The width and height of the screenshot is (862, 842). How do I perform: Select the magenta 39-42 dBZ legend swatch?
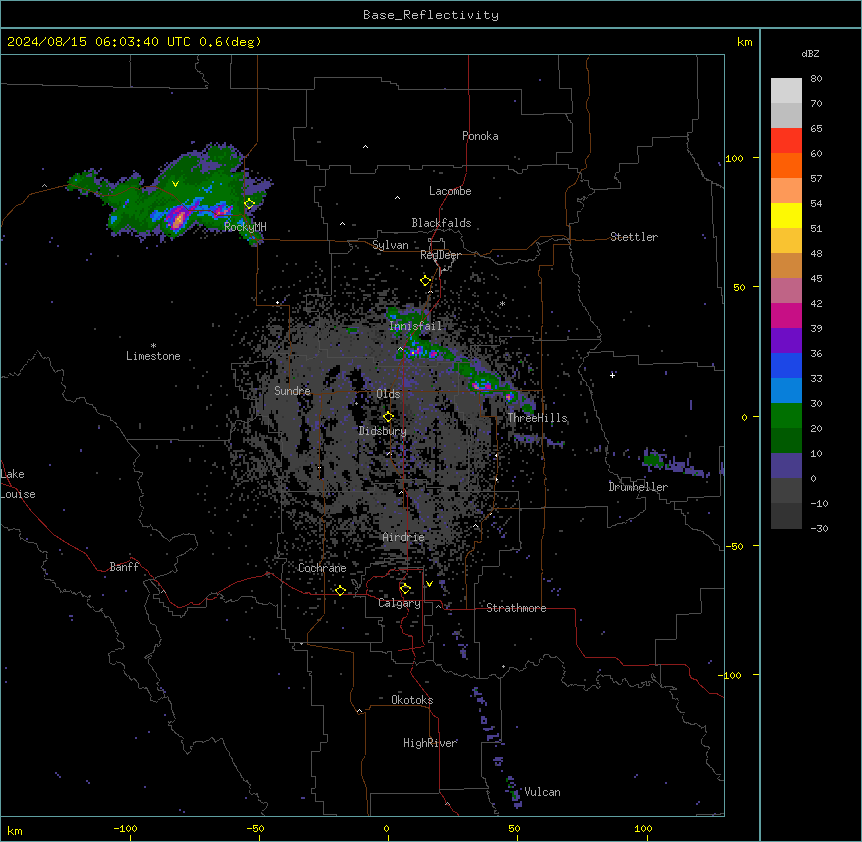786,315
